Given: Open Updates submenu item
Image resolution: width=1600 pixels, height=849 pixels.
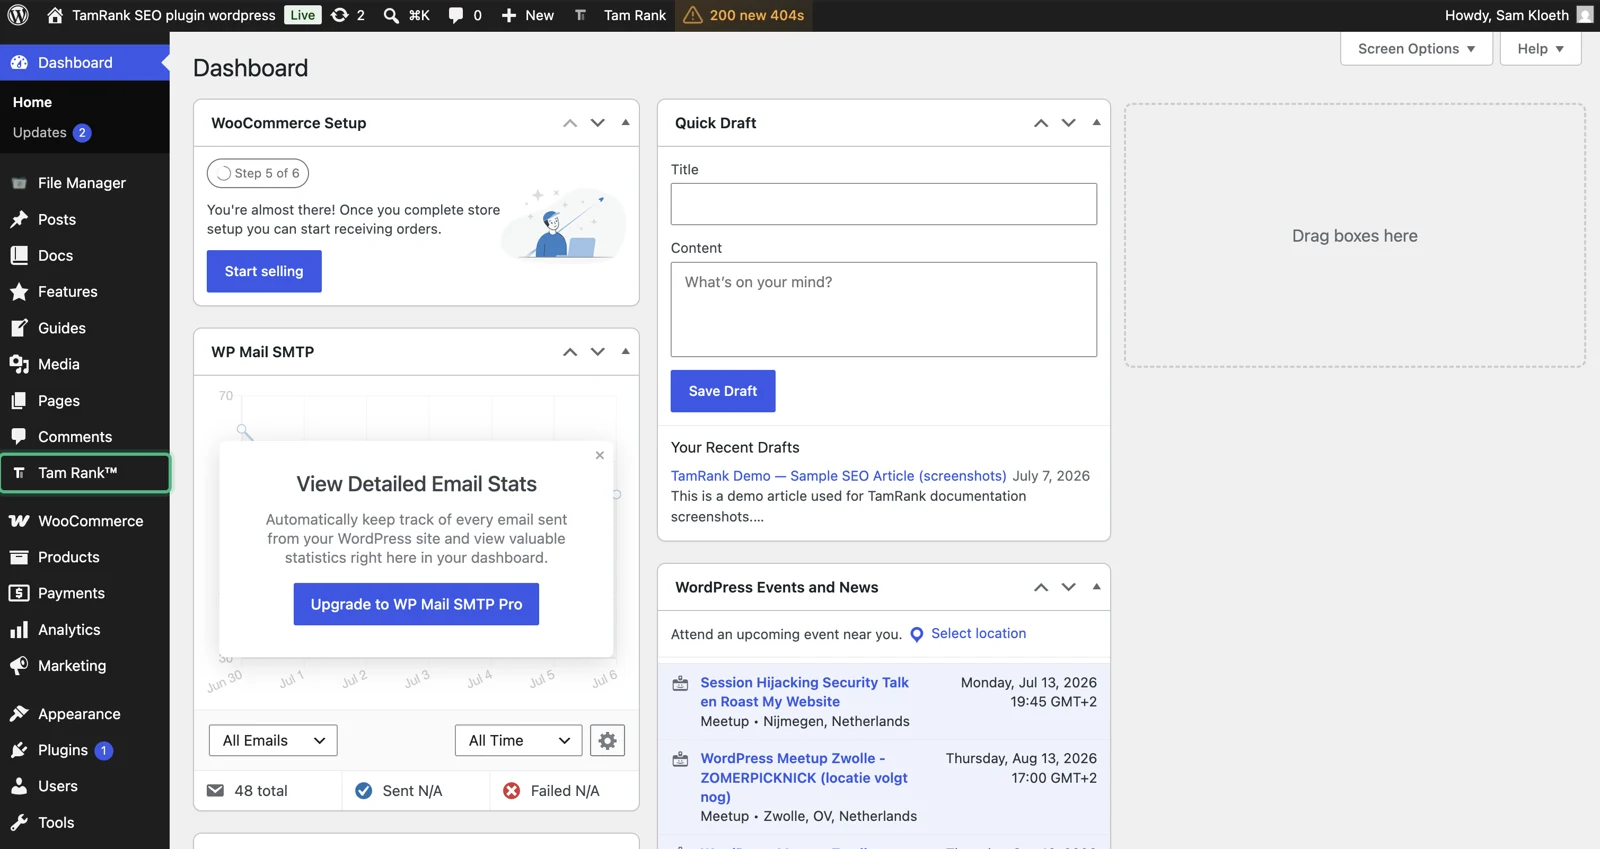Looking at the screenshot, I should pyautogui.click(x=51, y=132).
